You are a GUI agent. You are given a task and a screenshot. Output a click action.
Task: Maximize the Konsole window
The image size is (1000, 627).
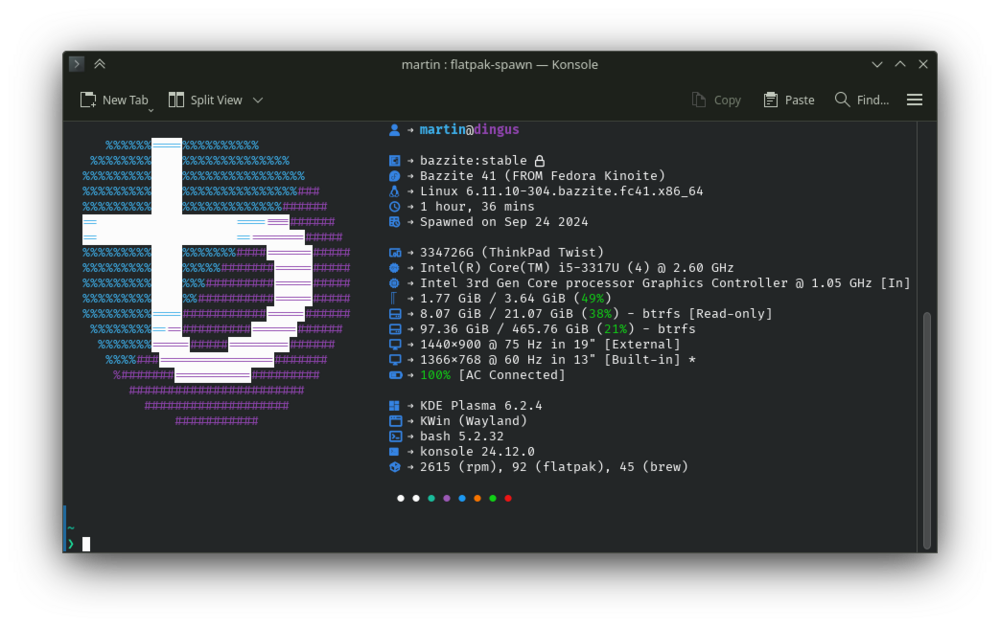tap(900, 64)
